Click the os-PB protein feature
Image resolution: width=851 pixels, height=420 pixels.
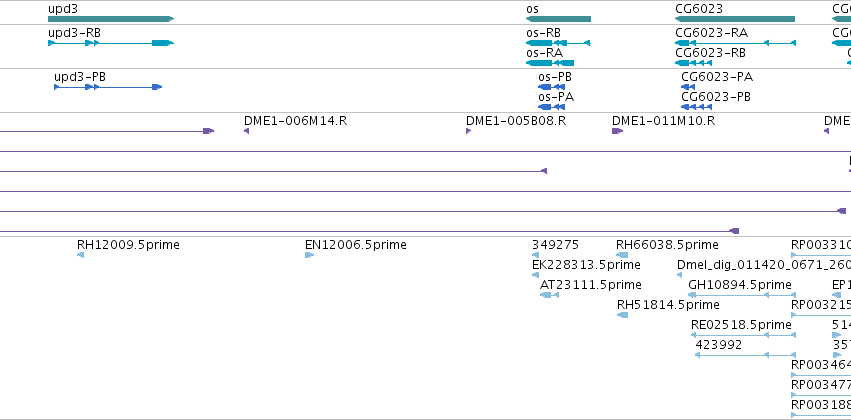[551, 87]
